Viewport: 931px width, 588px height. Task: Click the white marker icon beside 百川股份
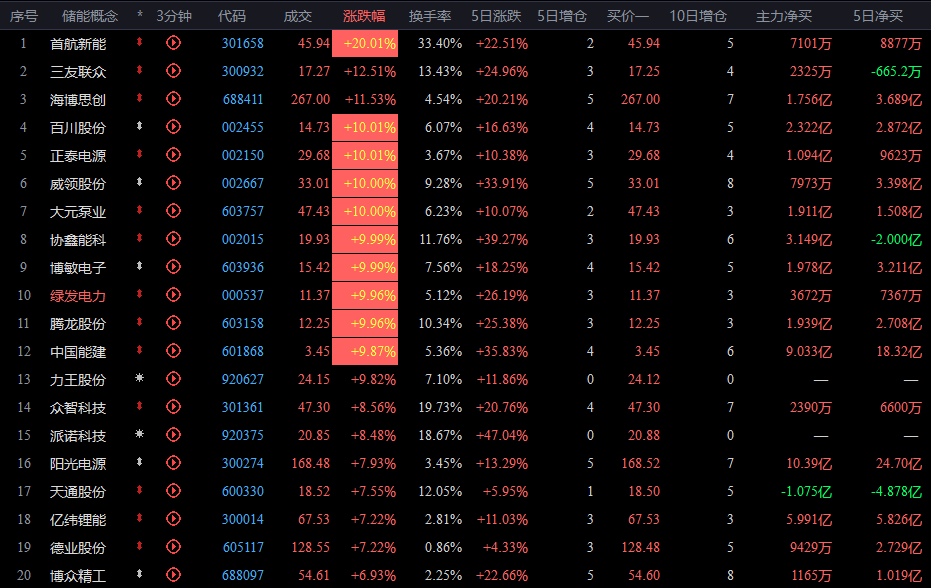[140, 127]
